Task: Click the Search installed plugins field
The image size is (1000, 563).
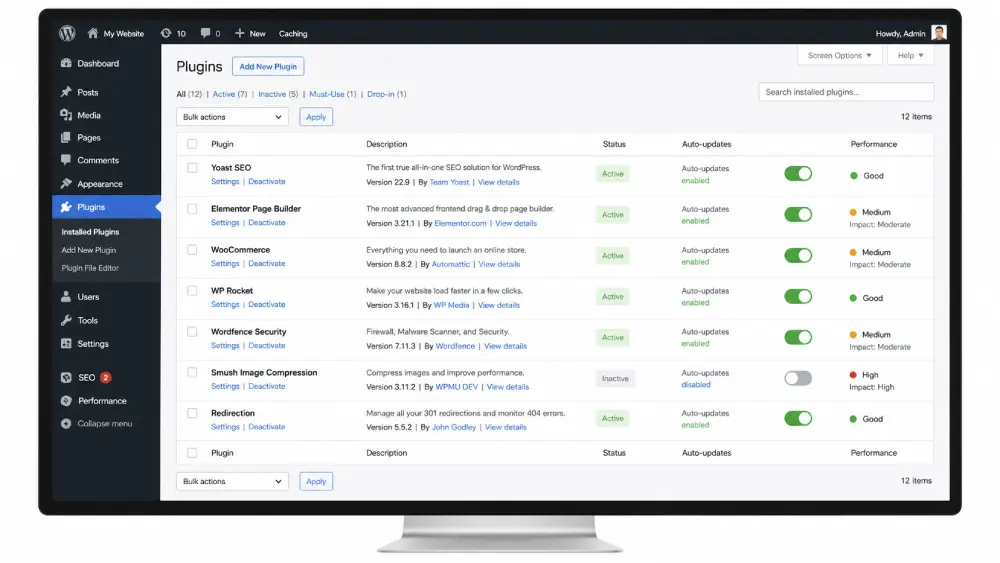Action: (846, 92)
